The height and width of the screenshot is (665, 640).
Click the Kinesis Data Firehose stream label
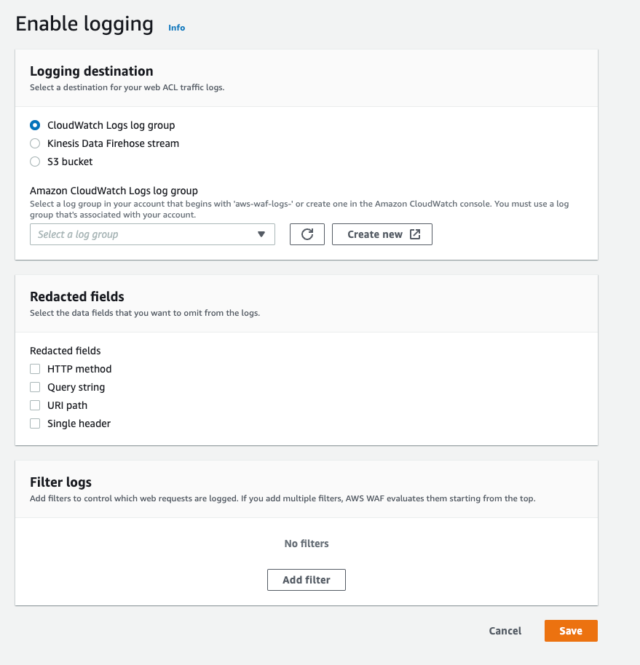coord(113,143)
